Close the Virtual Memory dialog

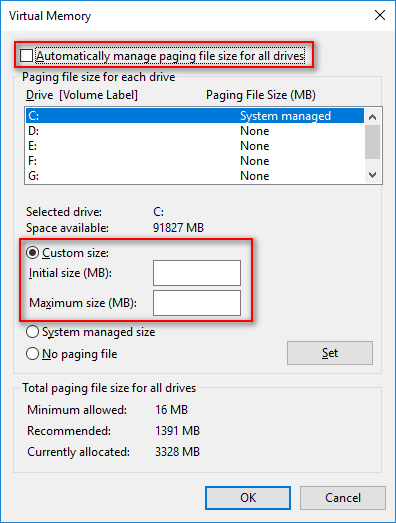[x=380, y=15]
